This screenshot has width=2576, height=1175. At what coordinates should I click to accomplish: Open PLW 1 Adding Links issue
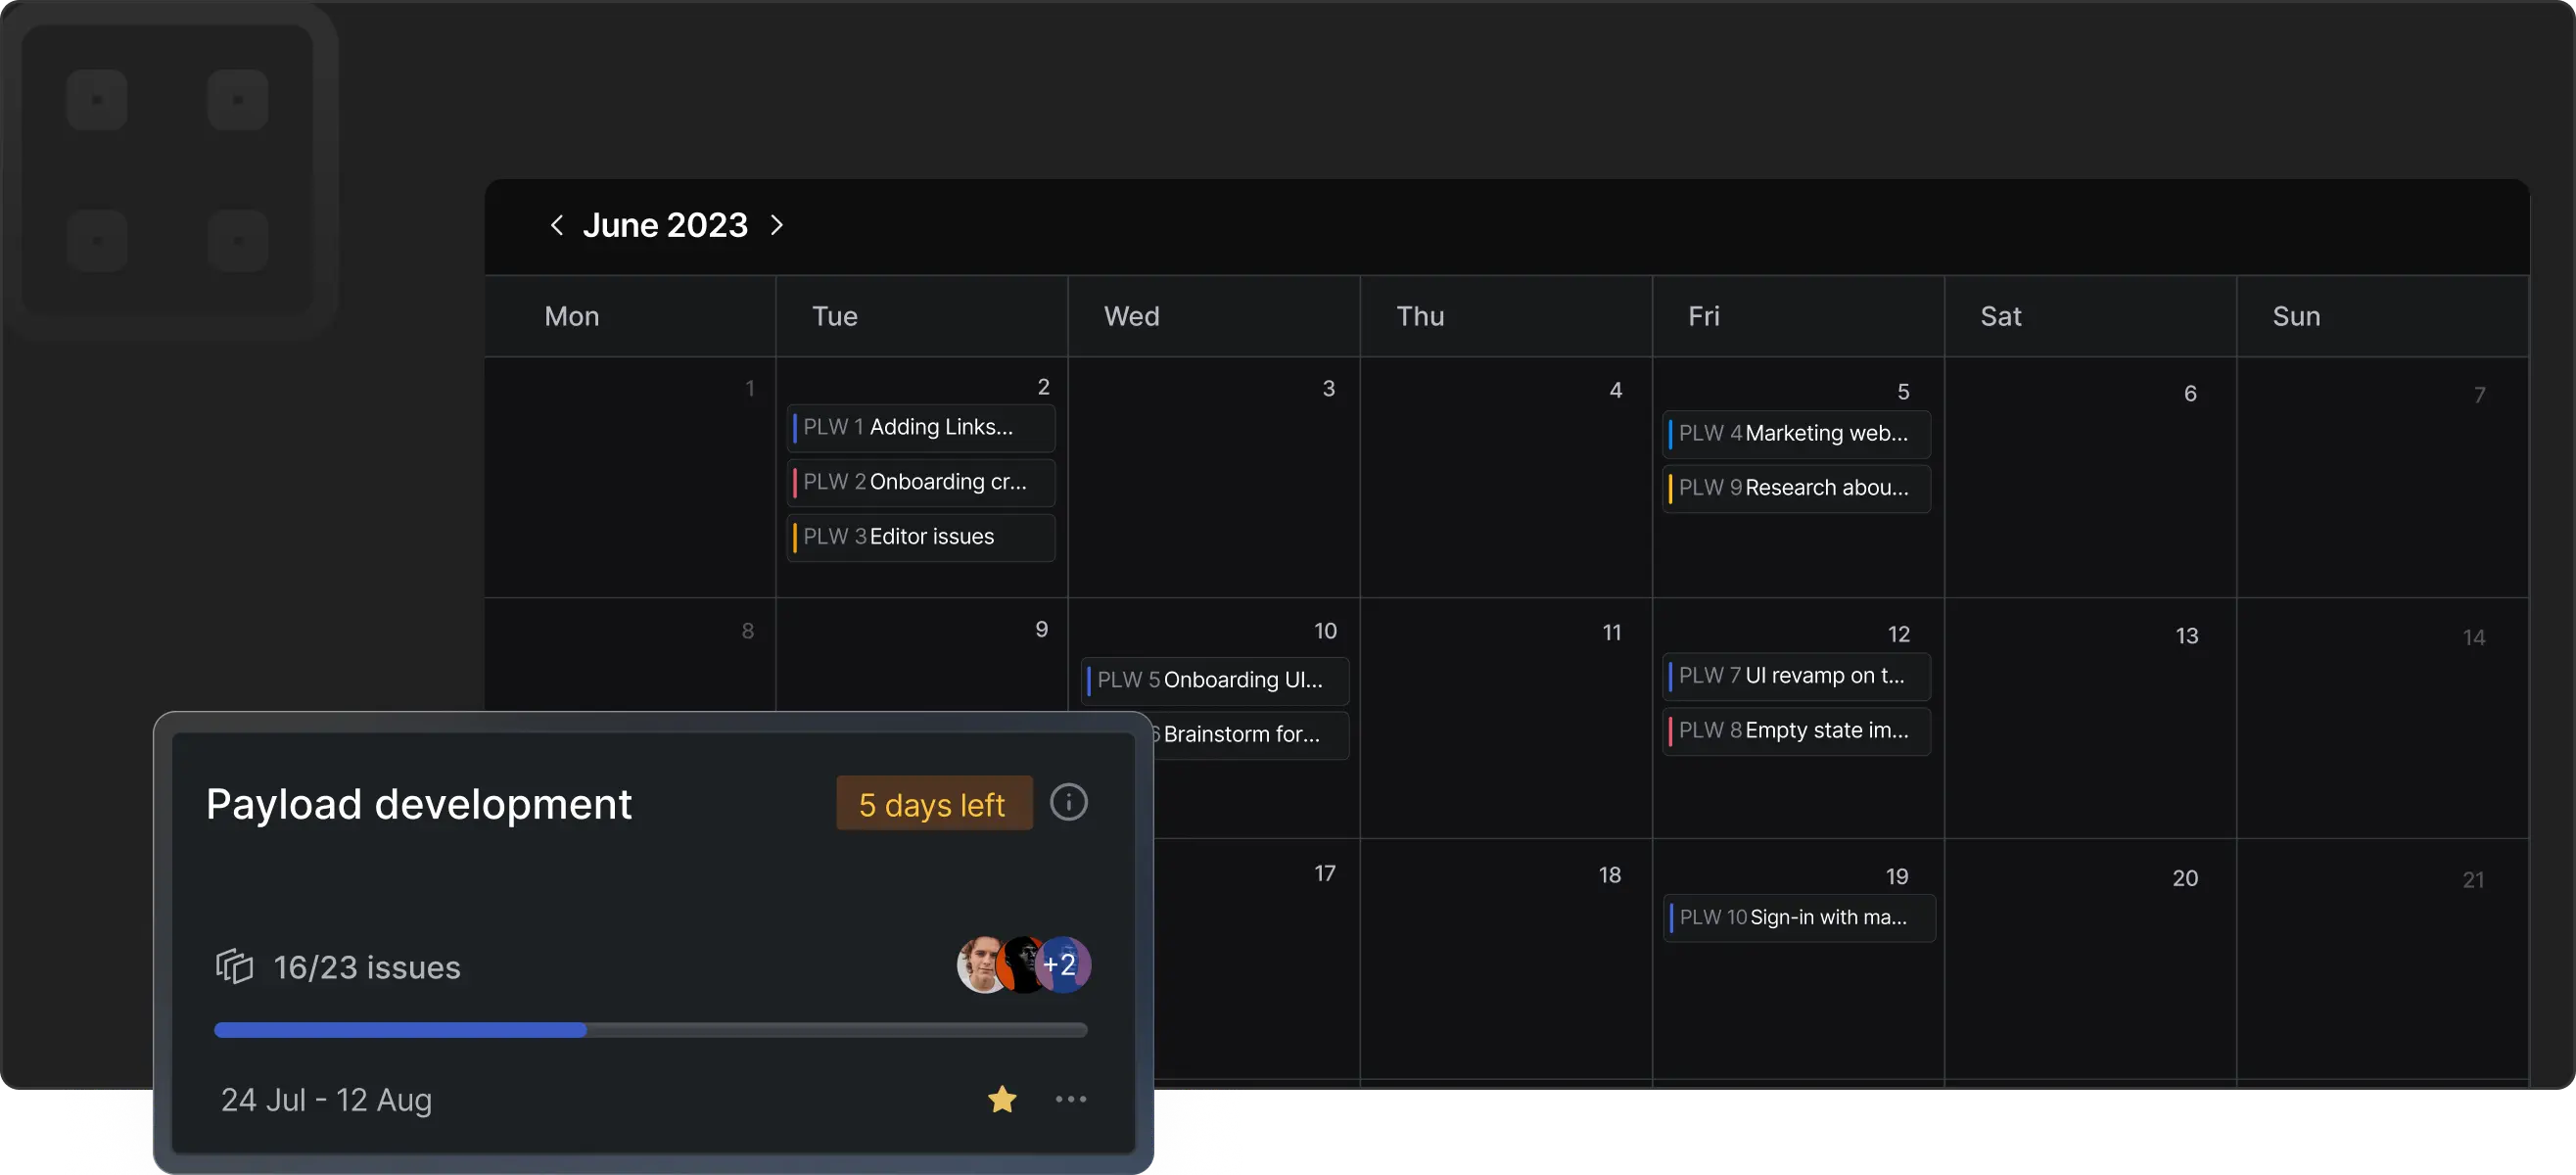click(x=920, y=427)
